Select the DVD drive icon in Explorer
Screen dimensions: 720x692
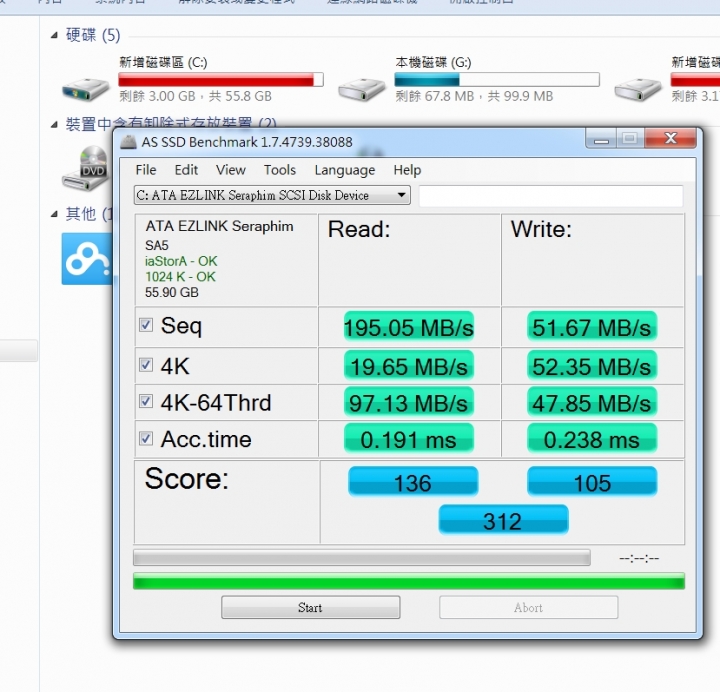coord(85,168)
